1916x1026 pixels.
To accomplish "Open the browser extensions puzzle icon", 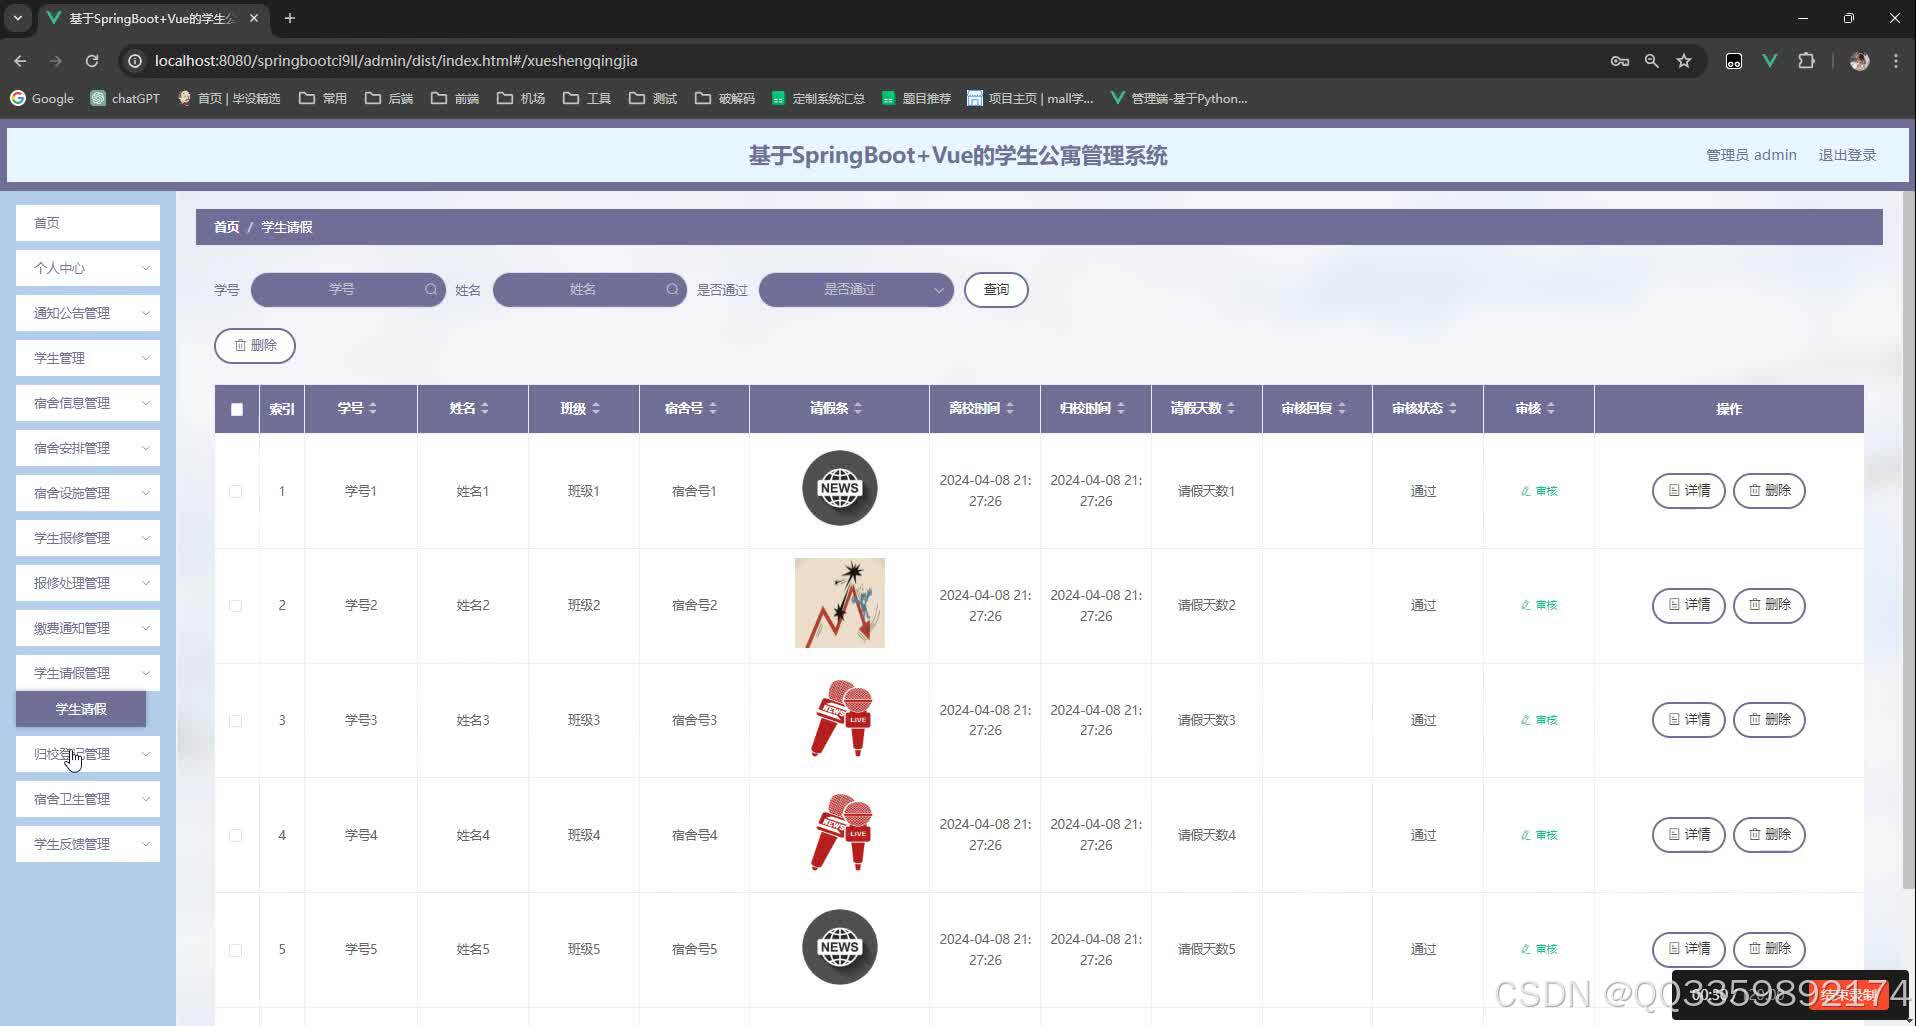I will [1806, 61].
